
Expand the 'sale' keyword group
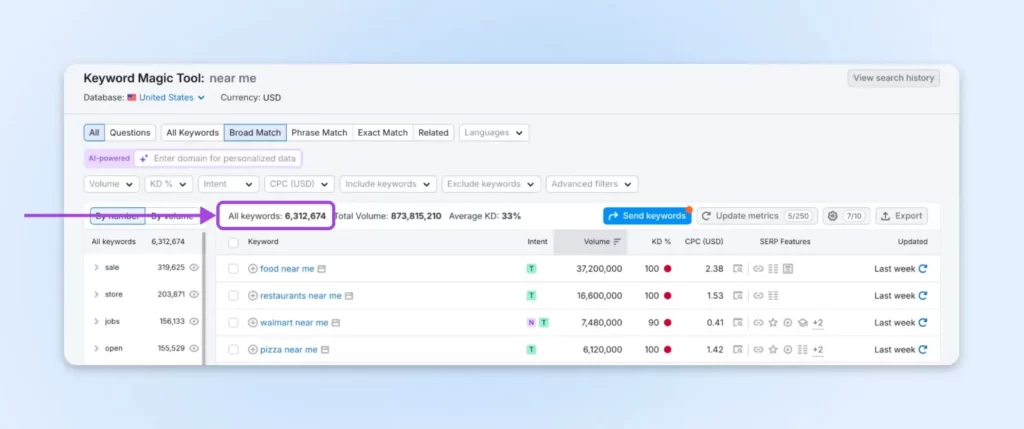click(97, 267)
